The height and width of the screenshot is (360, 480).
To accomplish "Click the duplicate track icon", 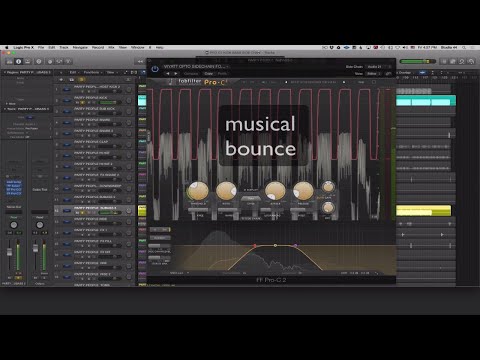I will (x=71, y=80).
